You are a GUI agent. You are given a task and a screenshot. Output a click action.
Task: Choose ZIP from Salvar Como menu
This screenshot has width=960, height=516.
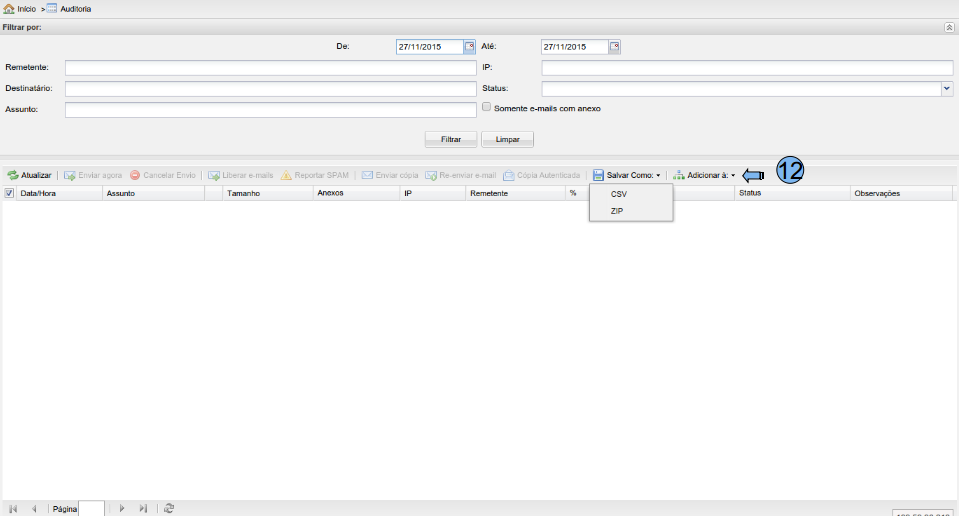[x=617, y=211]
